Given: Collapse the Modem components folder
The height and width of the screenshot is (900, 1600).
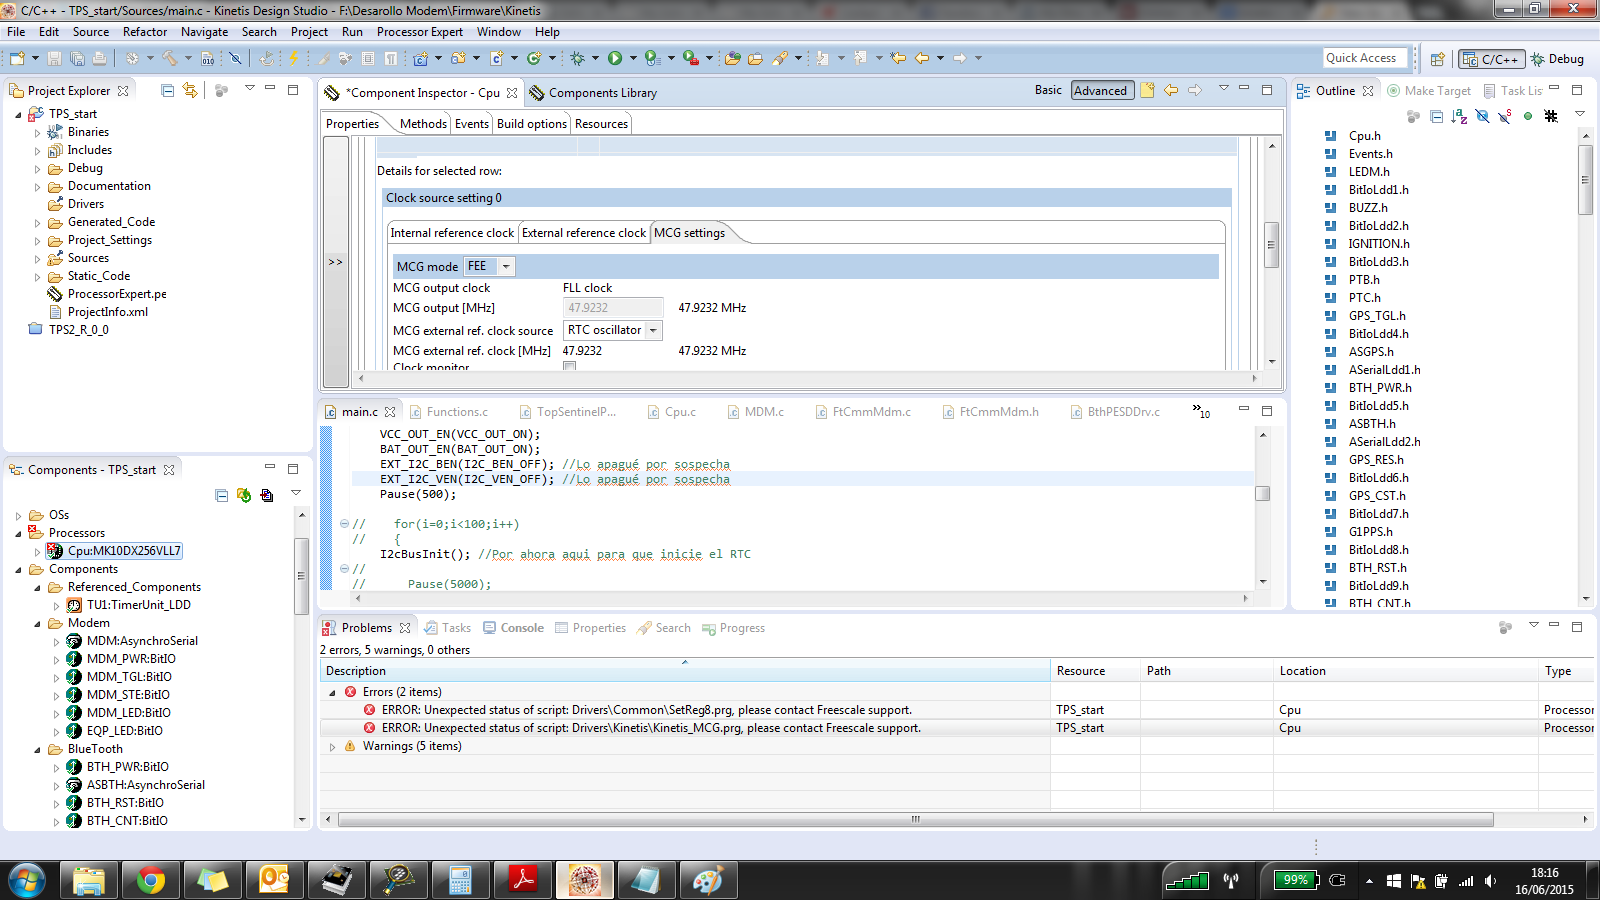Looking at the screenshot, I should pyautogui.click(x=38, y=623).
